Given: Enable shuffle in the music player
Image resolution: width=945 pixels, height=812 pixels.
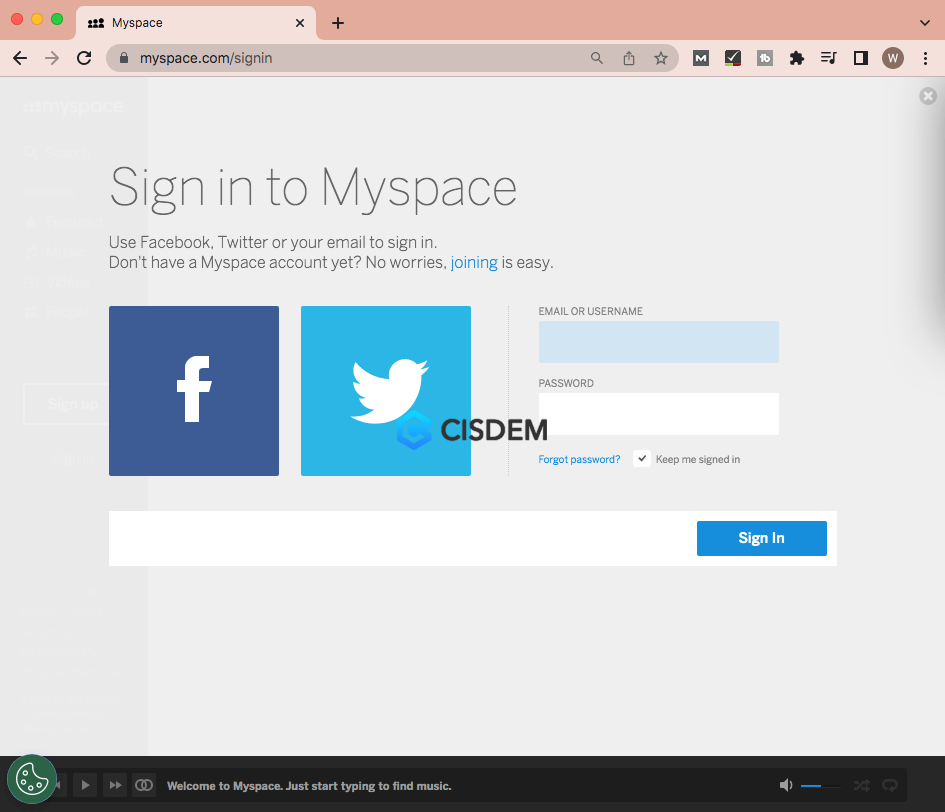Looking at the screenshot, I should (861, 785).
